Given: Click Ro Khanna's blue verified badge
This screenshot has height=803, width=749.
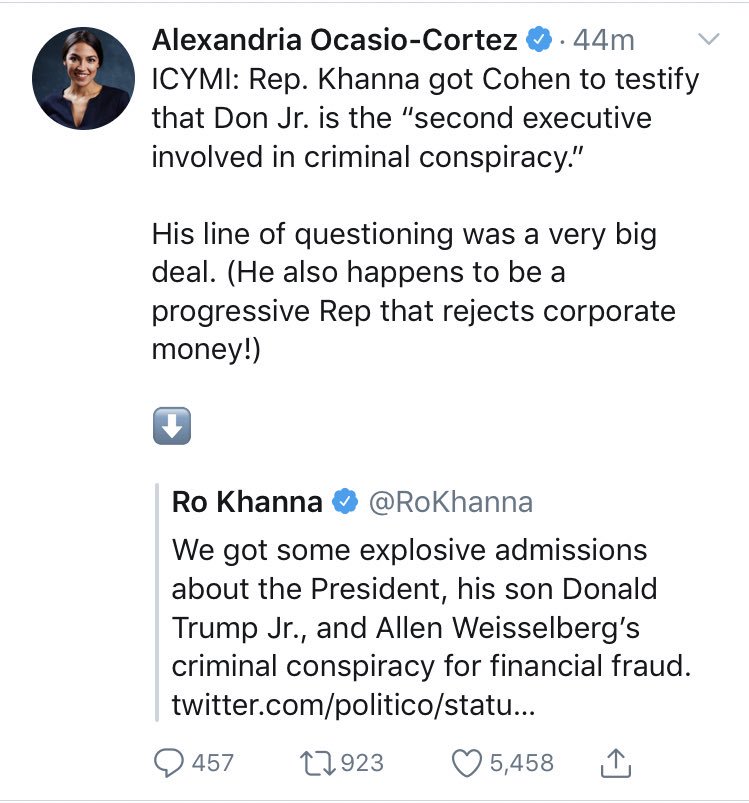Looking at the screenshot, I should click(x=345, y=502).
